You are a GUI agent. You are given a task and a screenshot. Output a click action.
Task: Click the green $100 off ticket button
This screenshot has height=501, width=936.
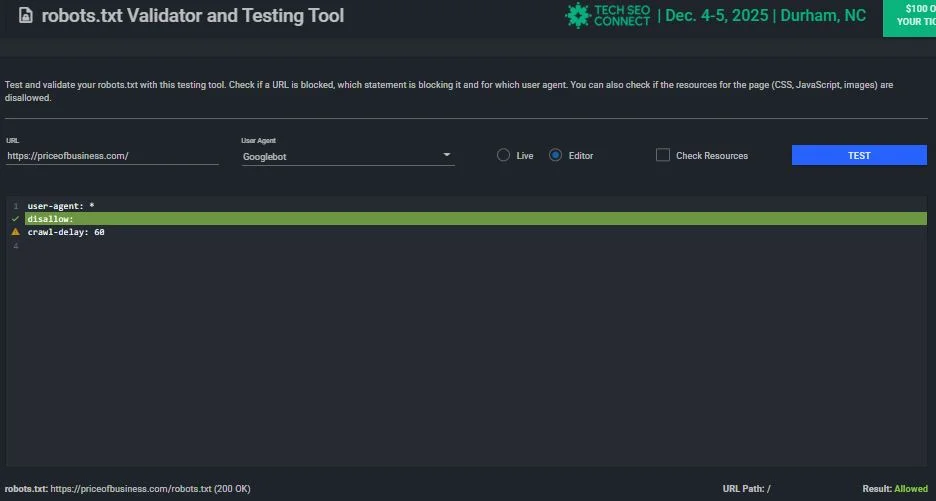(x=909, y=18)
